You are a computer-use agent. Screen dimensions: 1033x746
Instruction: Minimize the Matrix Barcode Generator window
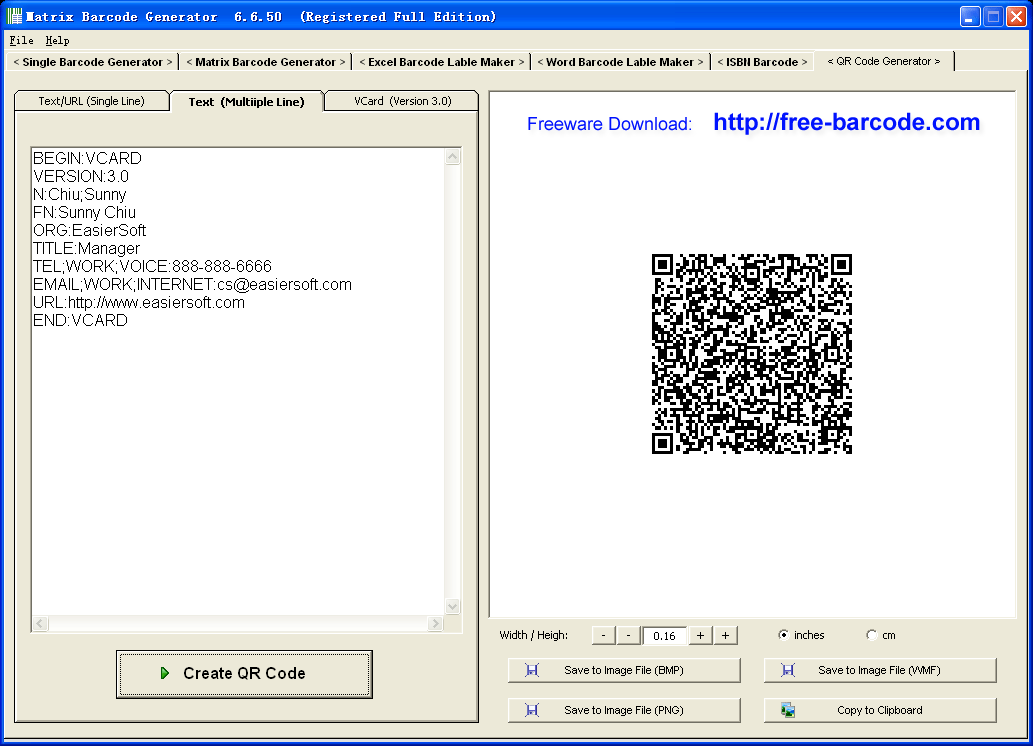(970, 16)
